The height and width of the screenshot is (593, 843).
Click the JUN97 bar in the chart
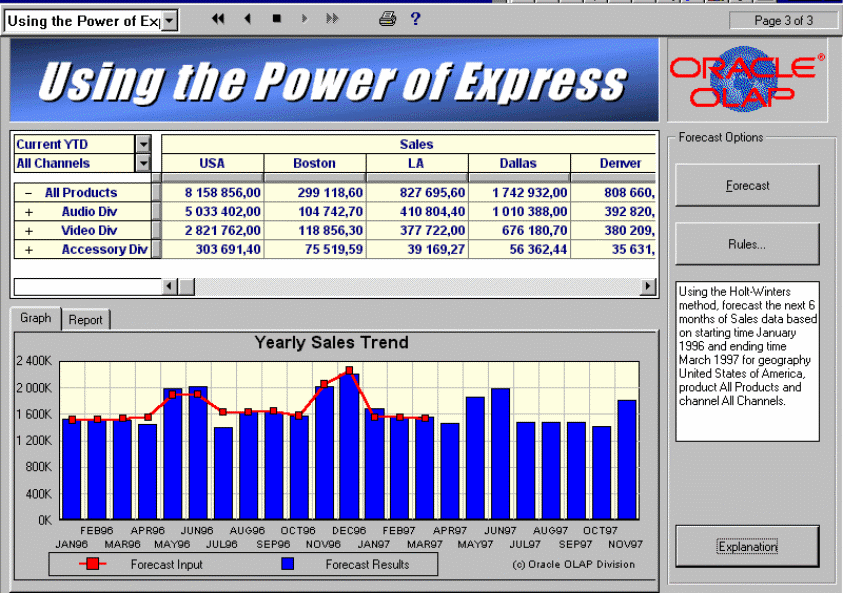click(501, 454)
